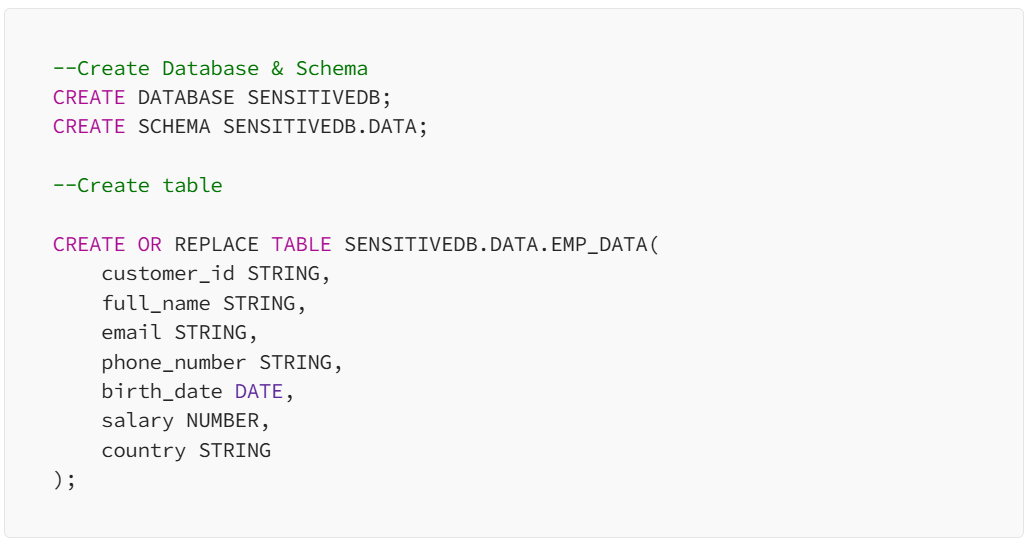Click the CREATE keyword before DATABASE
1027x546 pixels.
[x=89, y=98]
